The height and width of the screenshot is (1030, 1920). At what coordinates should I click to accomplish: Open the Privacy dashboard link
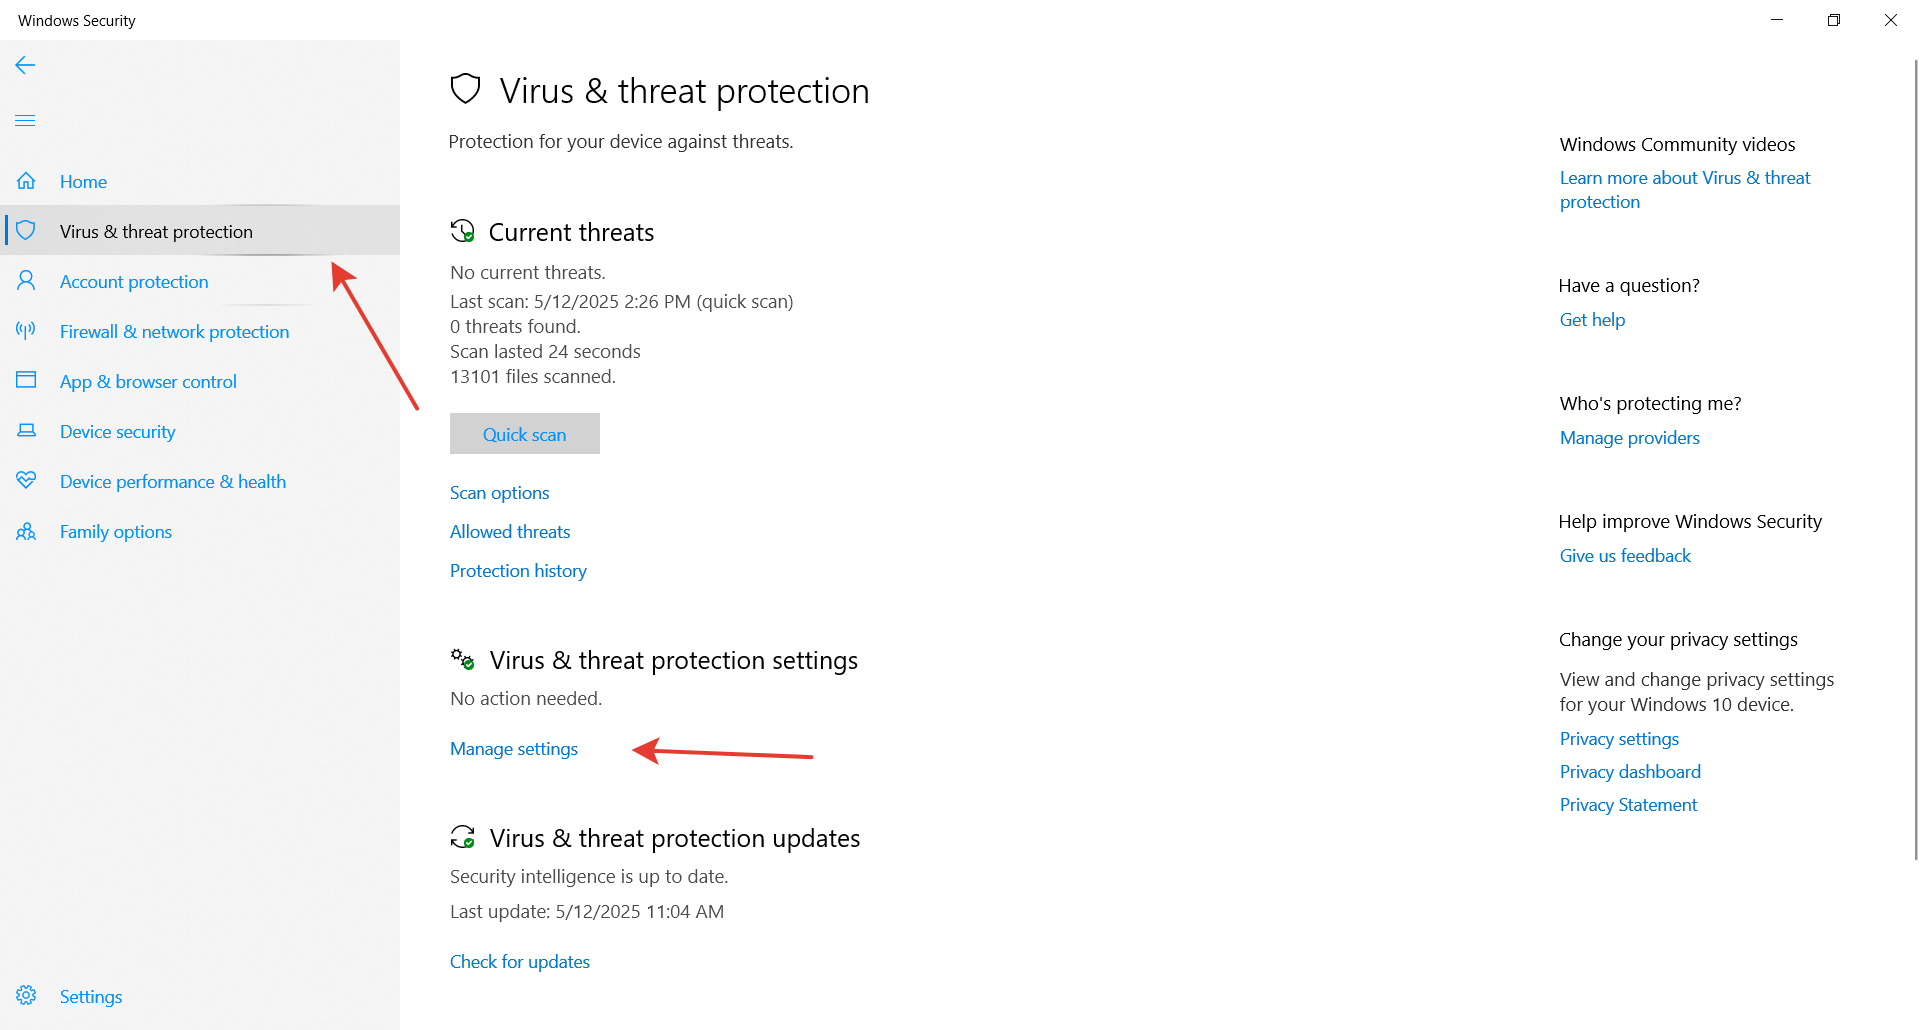[x=1630, y=772]
